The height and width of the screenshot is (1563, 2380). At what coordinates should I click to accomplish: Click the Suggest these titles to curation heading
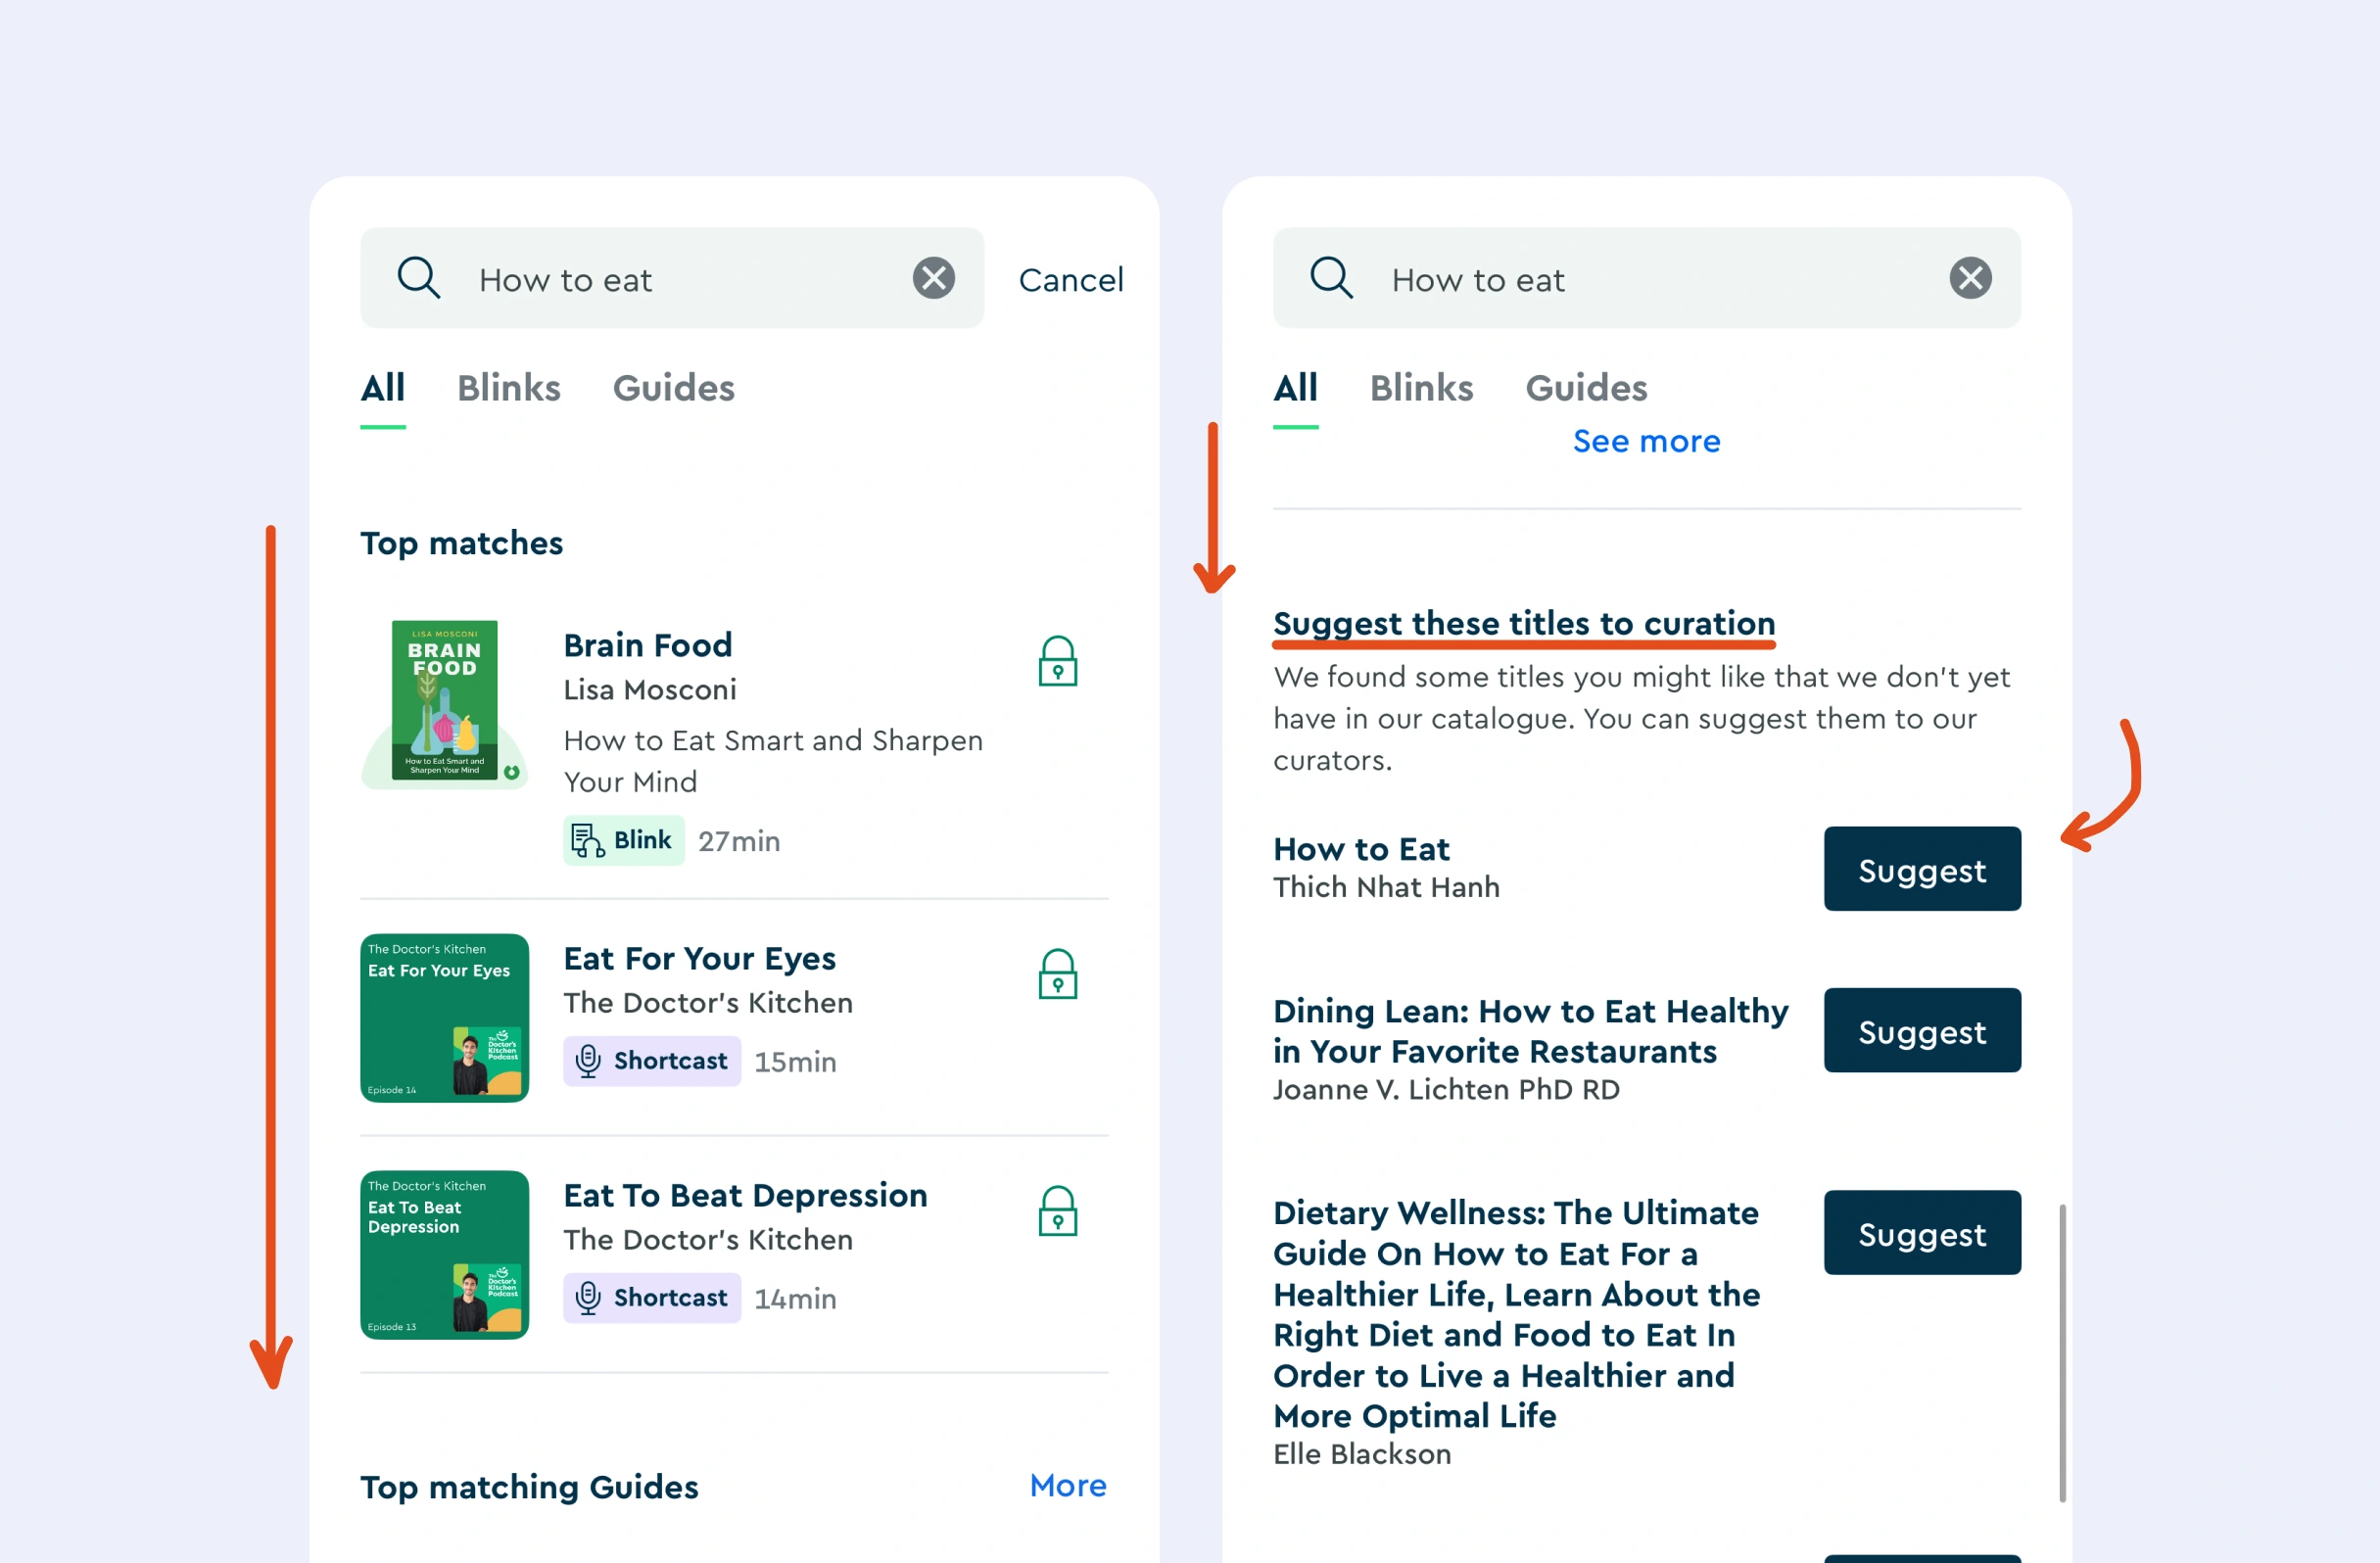tap(1523, 623)
